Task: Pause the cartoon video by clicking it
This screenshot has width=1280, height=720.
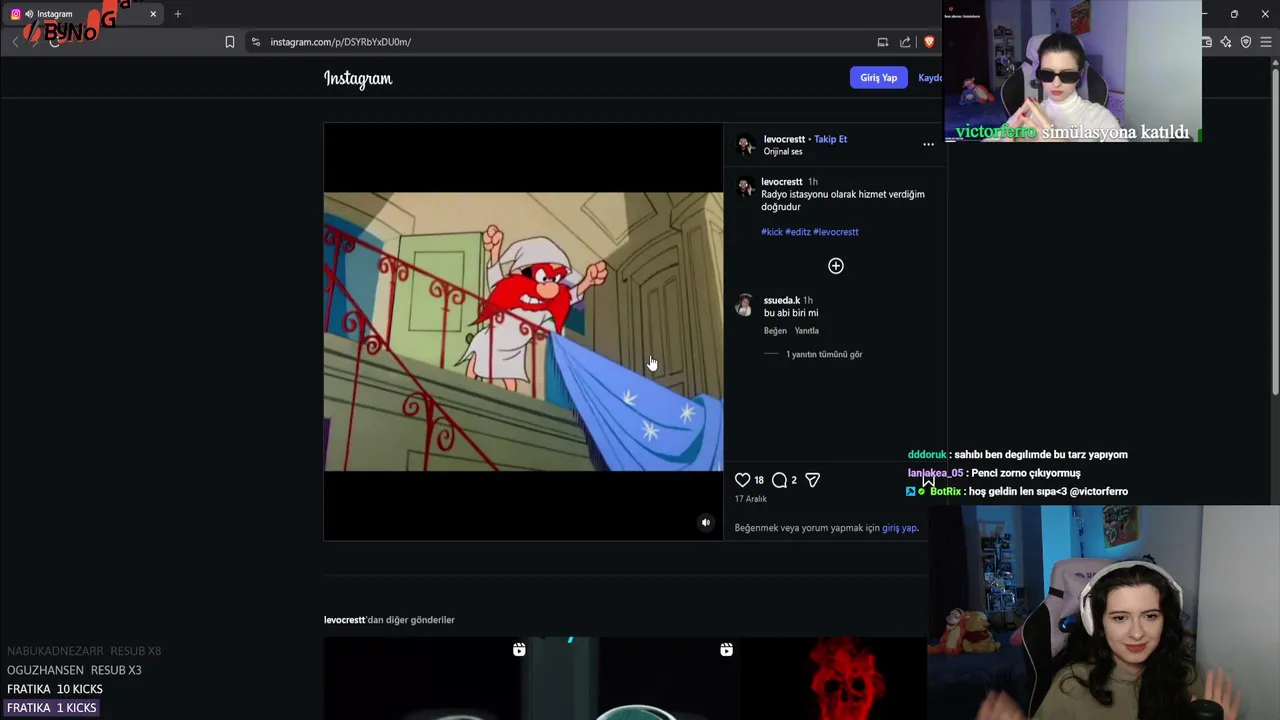Action: tap(523, 331)
